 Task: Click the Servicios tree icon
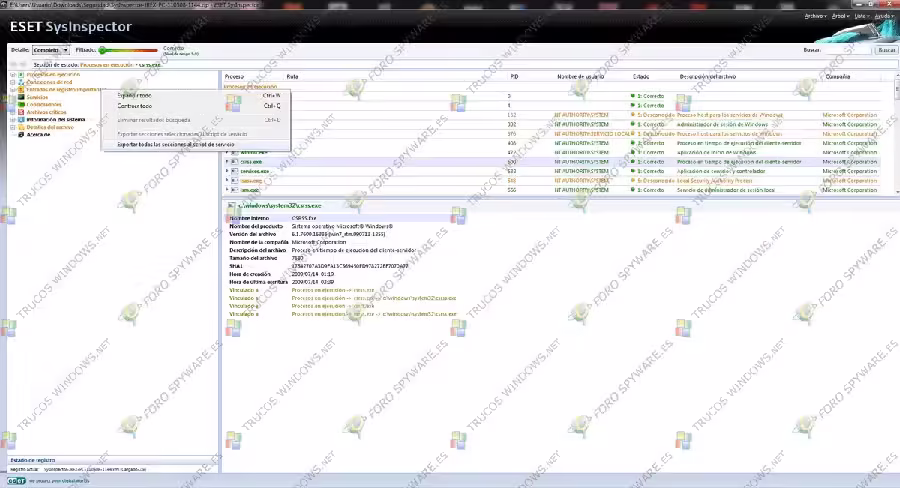pos(21,97)
